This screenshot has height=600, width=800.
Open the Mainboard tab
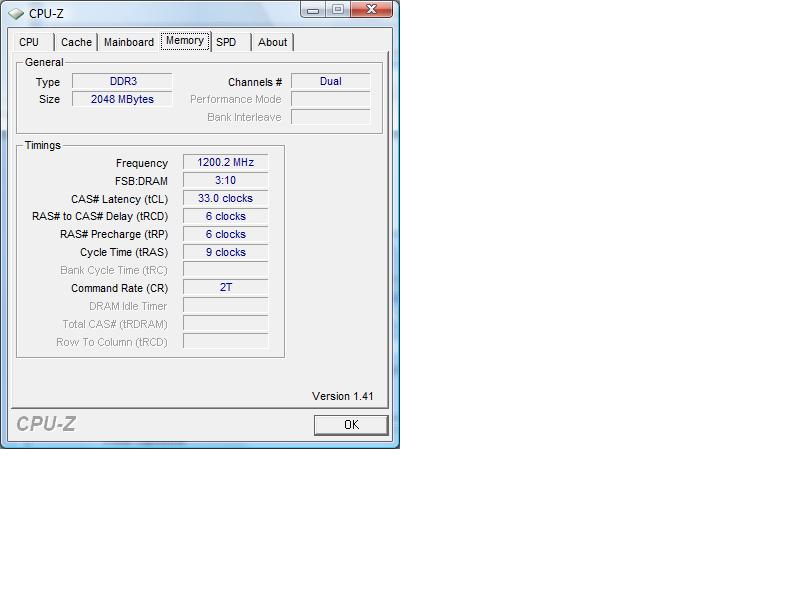(129, 42)
